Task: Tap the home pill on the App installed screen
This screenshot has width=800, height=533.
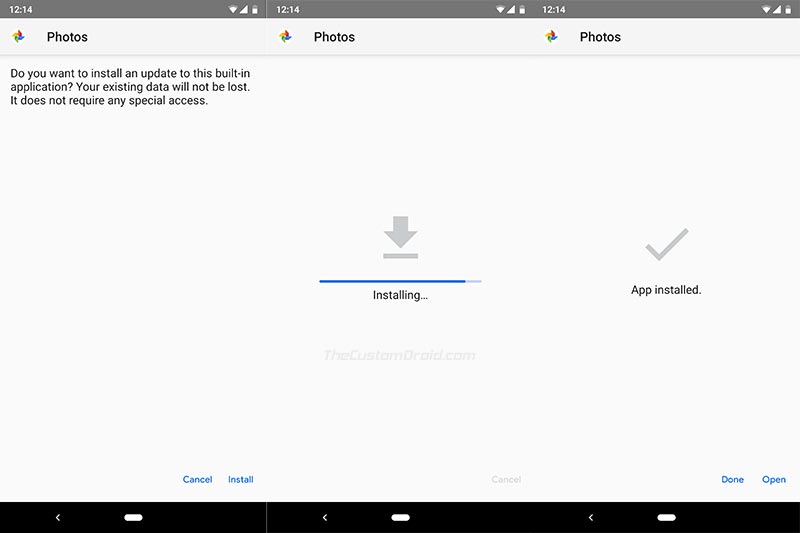Action: pos(666,517)
